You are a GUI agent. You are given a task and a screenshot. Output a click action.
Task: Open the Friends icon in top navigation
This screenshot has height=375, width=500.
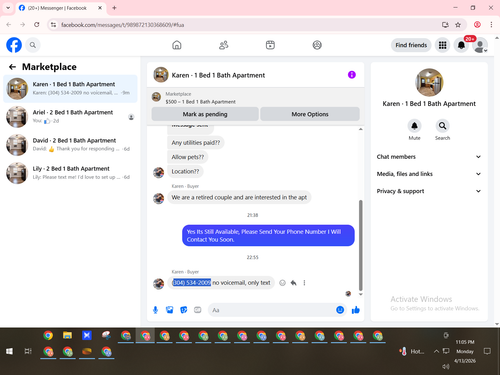click(223, 45)
